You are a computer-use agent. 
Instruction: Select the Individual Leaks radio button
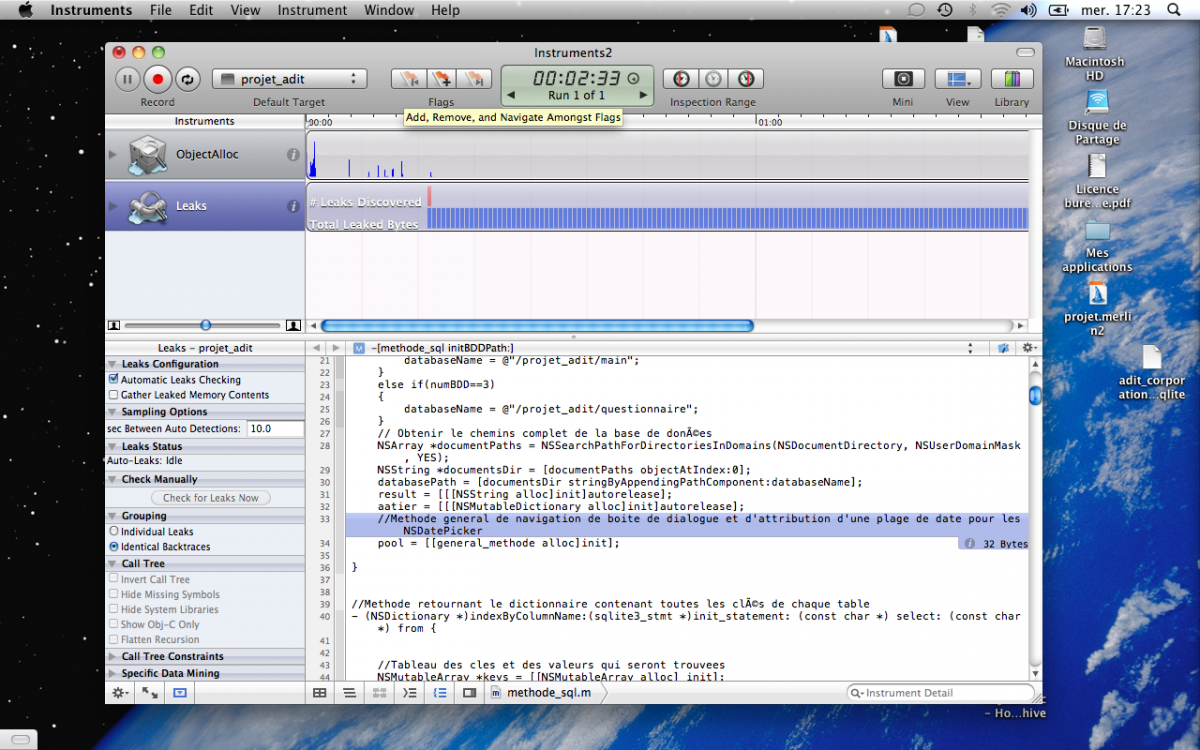pyautogui.click(x=113, y=532)
